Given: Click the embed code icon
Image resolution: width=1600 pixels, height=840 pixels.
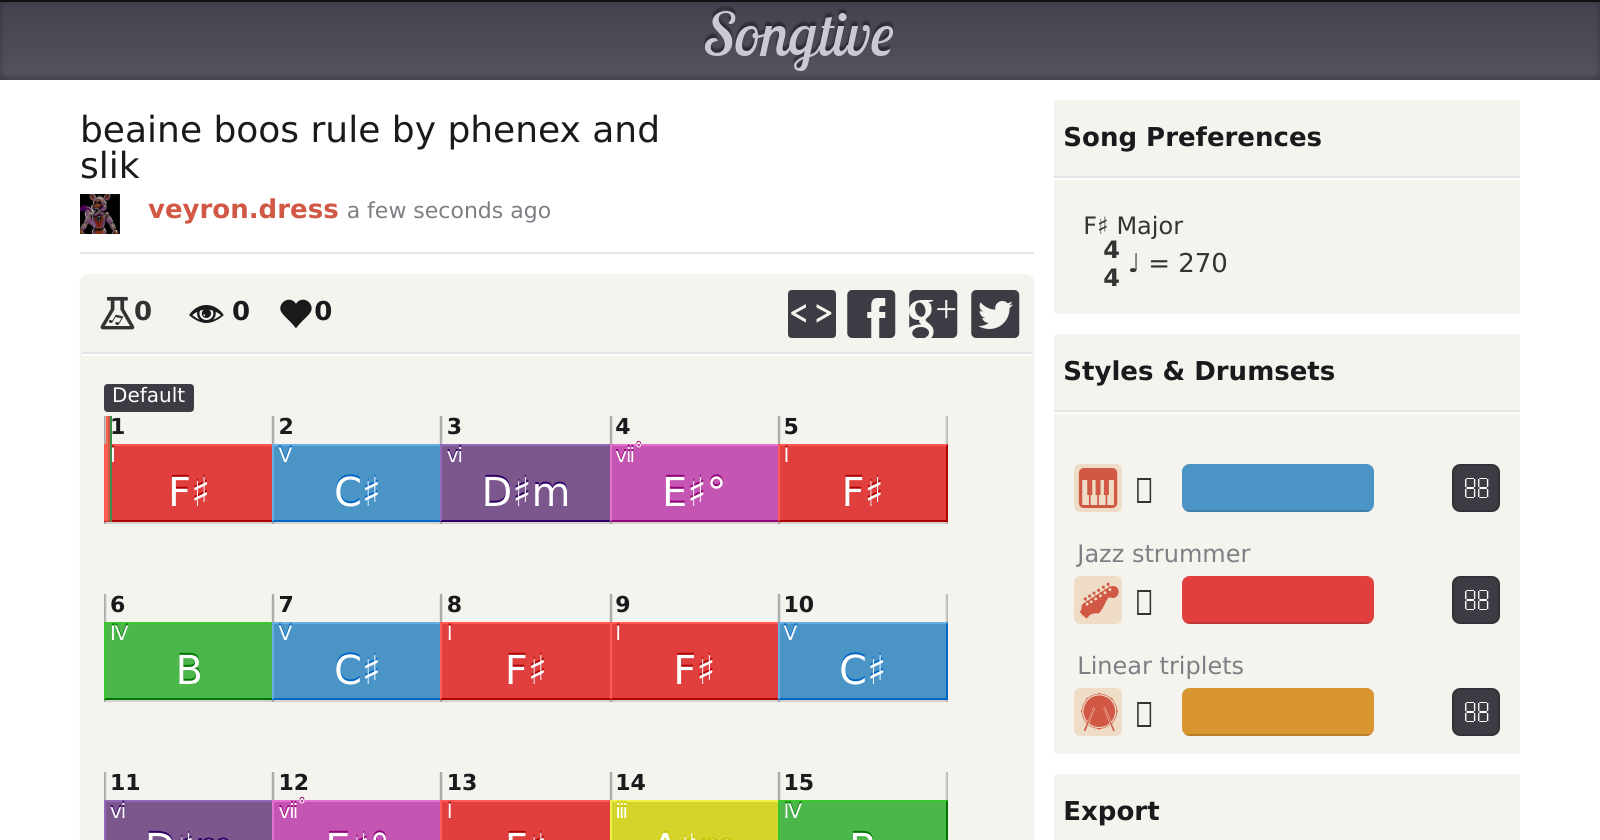Looking at the screenshot, I should point(811,314).
